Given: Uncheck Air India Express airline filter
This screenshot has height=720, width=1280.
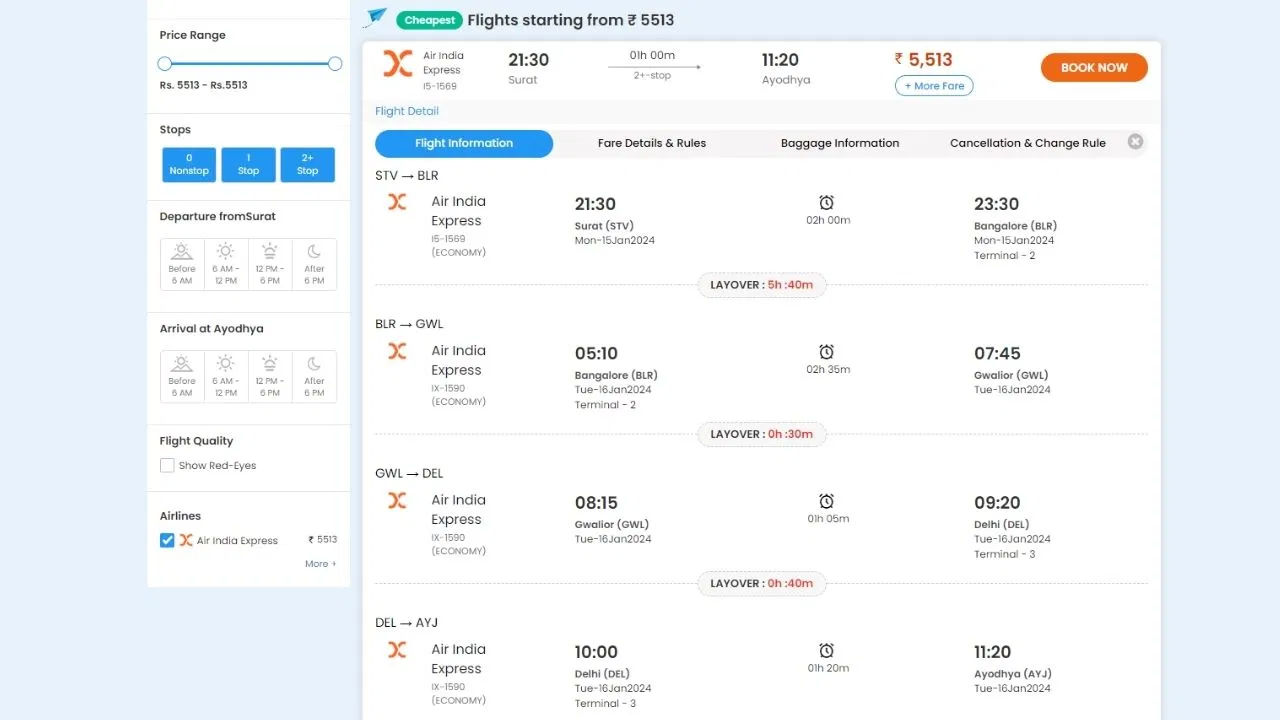Looking at the screenshot, I should coord(167,540).
